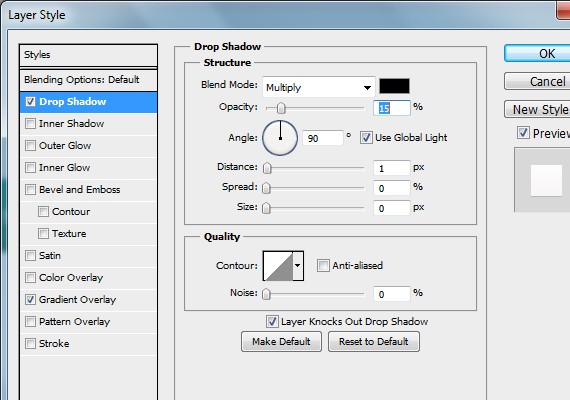Viewport: 570px width, 400px height.
Task: Click the Reset to Default button
Action: pyautogui.click(x=374, y=341)
